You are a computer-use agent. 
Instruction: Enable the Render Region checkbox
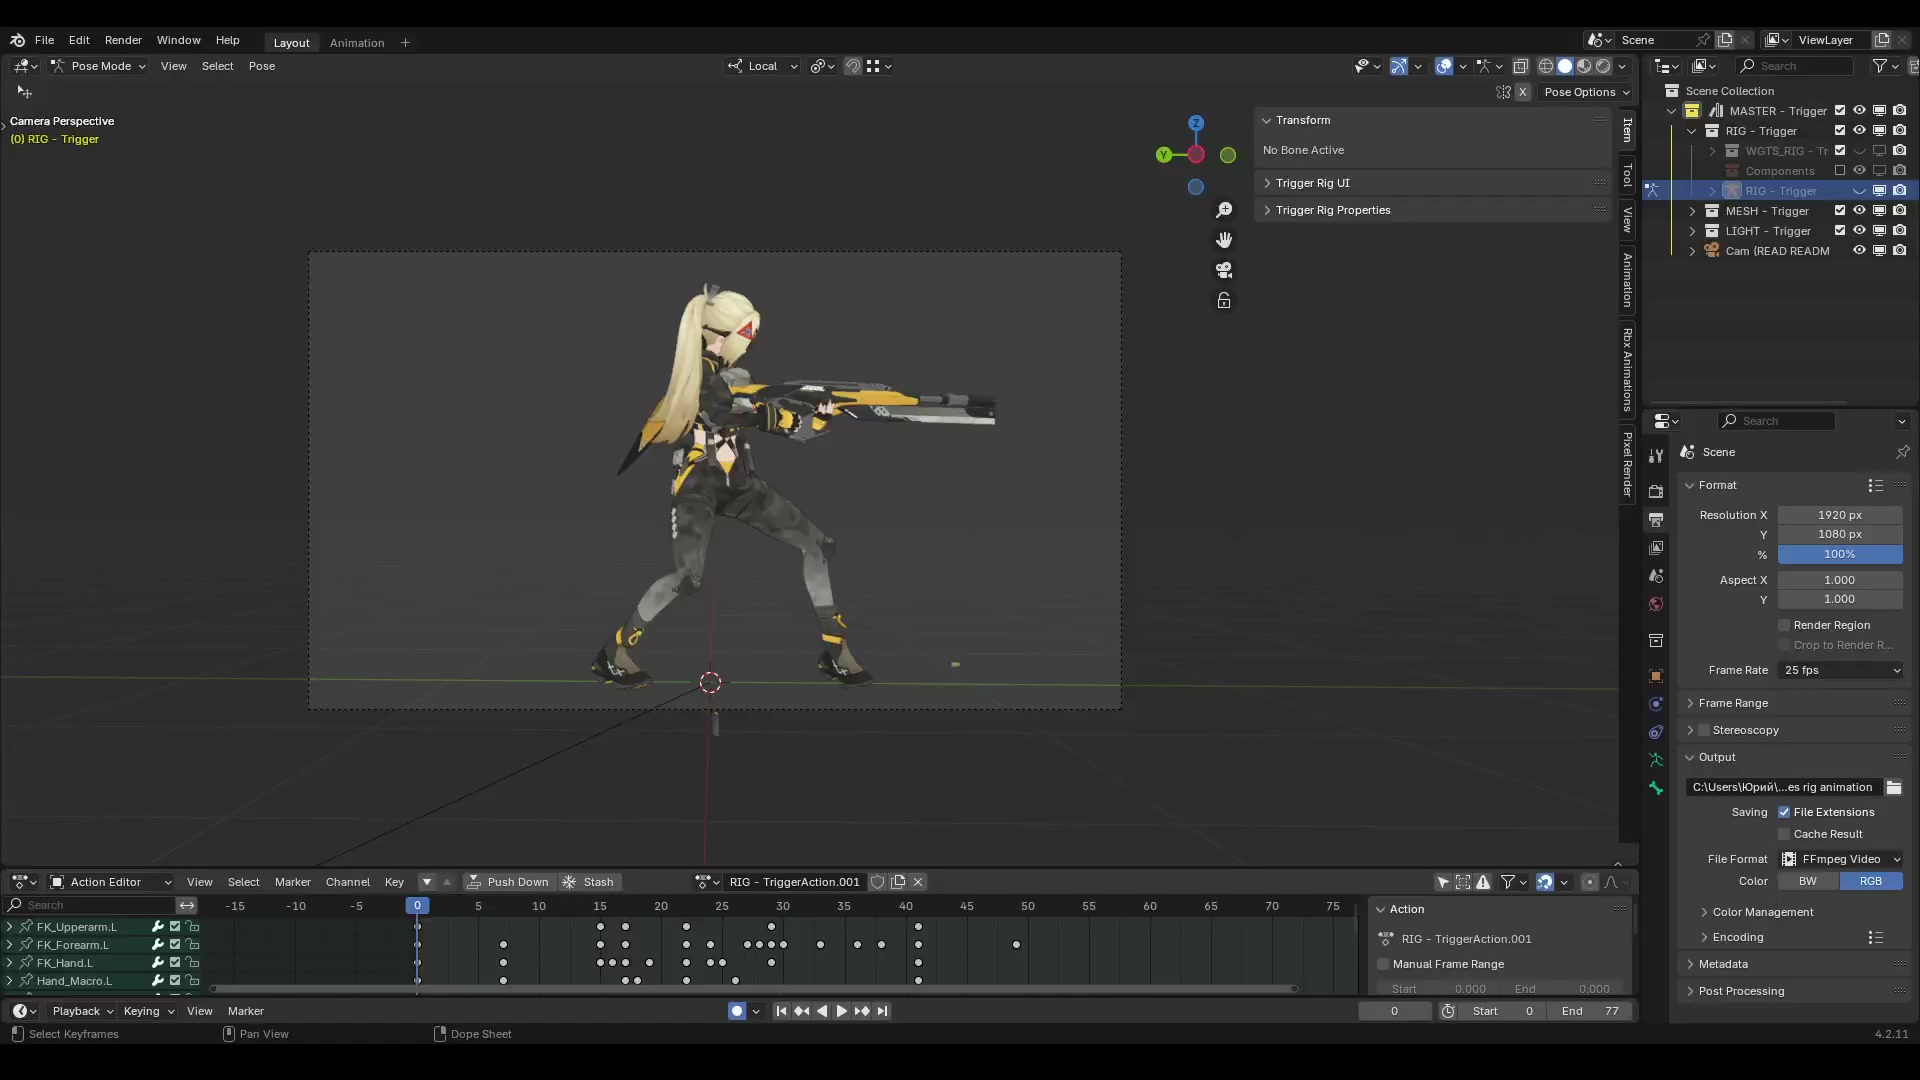point(1784,625)
